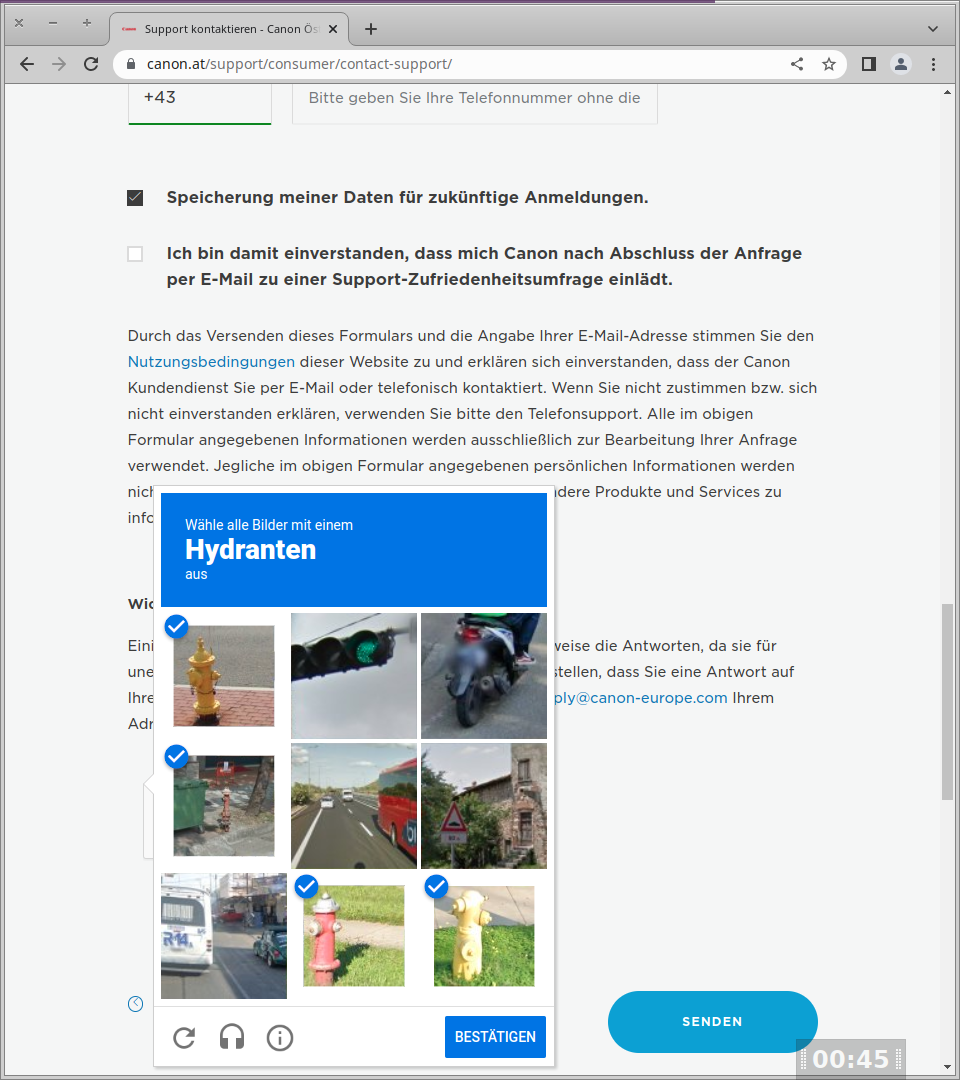
Task: Click the phone number input field
Action: [474, 99]
